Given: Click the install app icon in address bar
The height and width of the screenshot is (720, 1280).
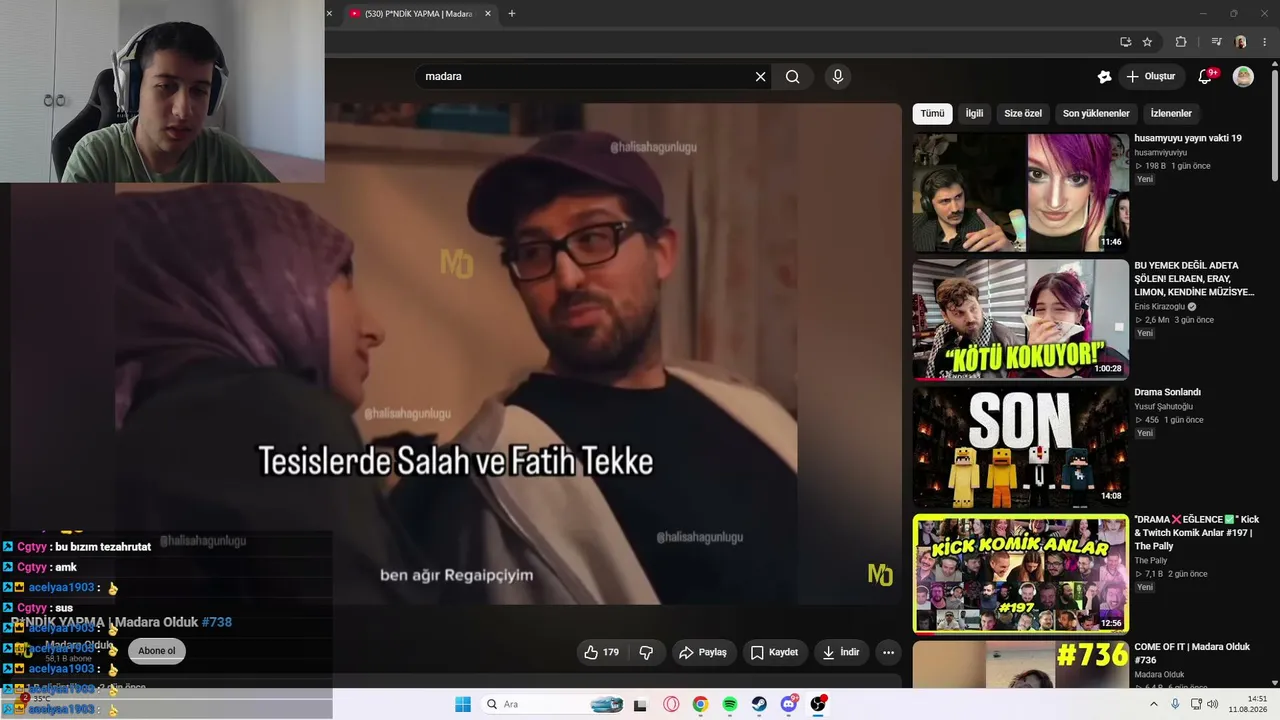Looking at the screenshot, I should pos(1125,42).
